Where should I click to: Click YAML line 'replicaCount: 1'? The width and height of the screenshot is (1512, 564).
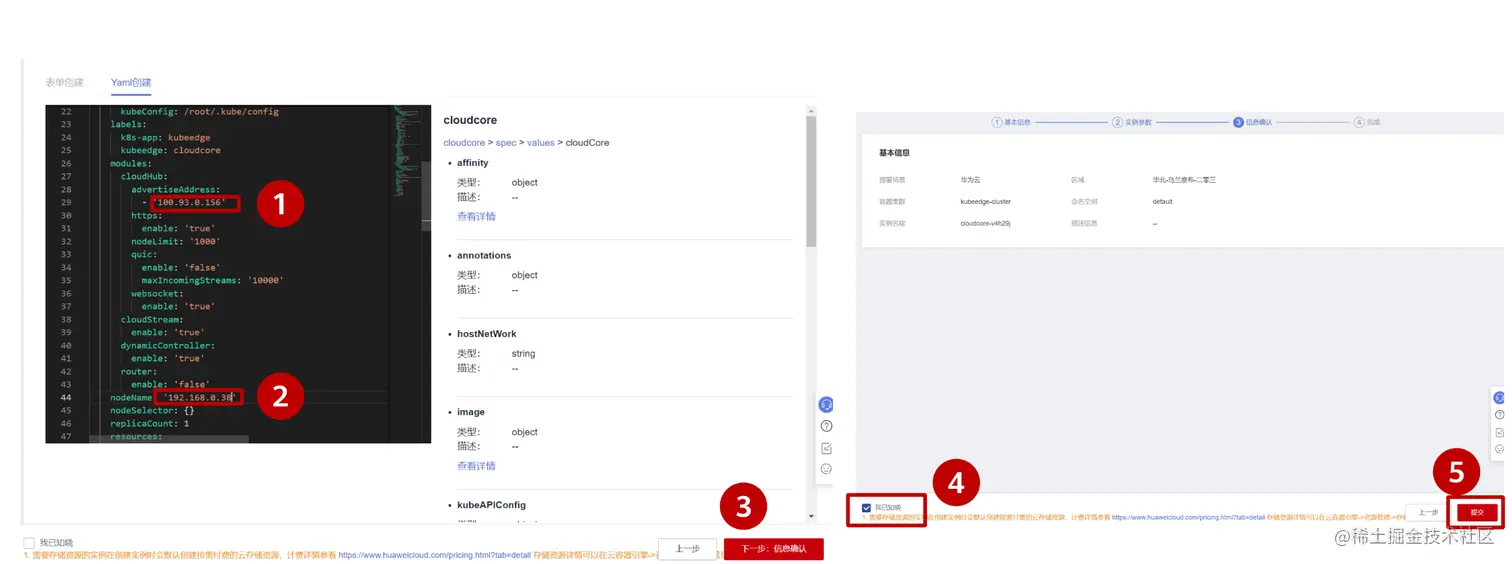pyautogui.click(x=149, y=423)
